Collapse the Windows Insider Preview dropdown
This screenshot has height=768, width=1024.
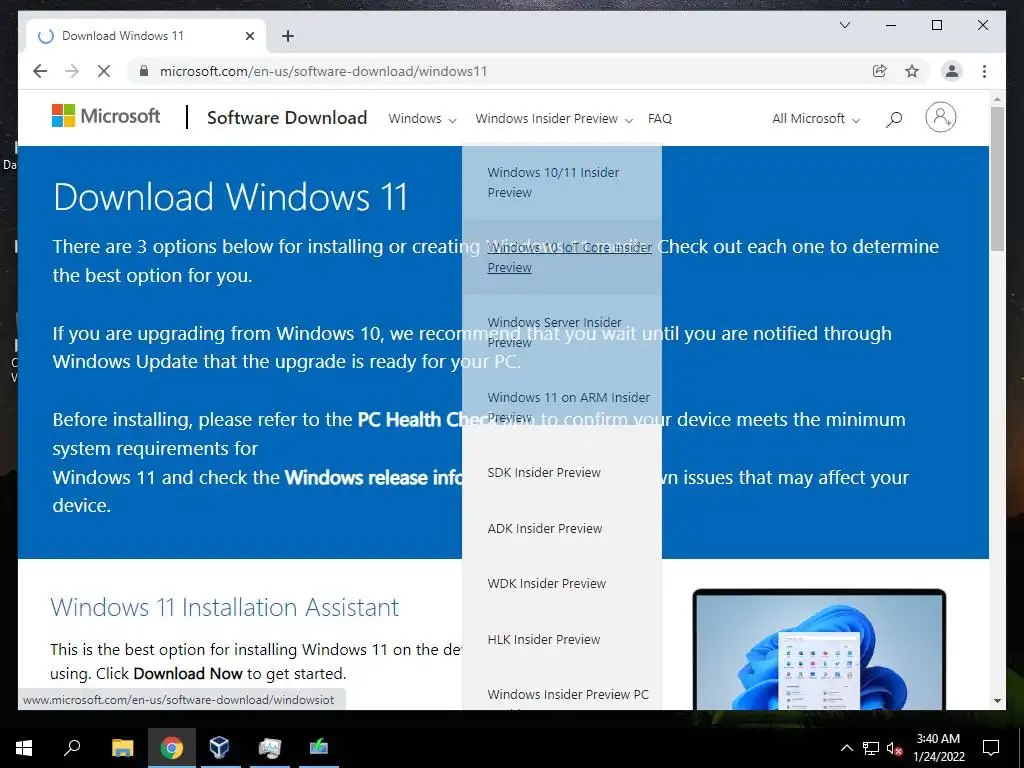pyautogui.click(x=554, y=119)
